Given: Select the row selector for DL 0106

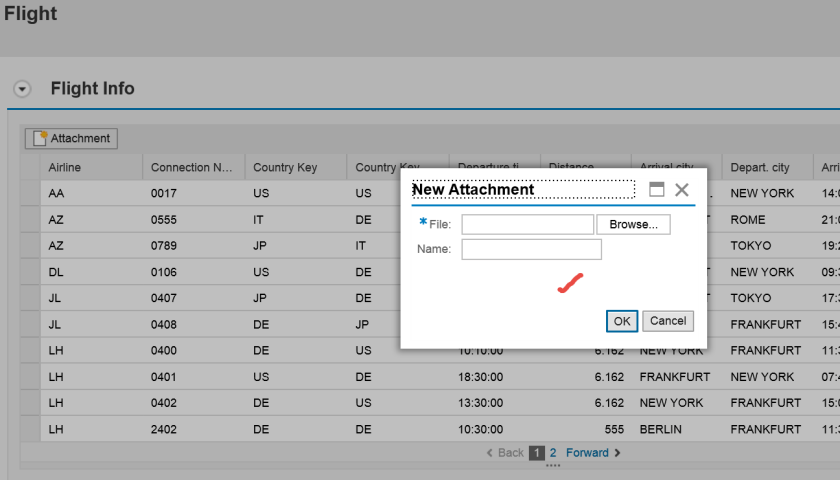Looking at the screenshot, I should click(30, 272).
